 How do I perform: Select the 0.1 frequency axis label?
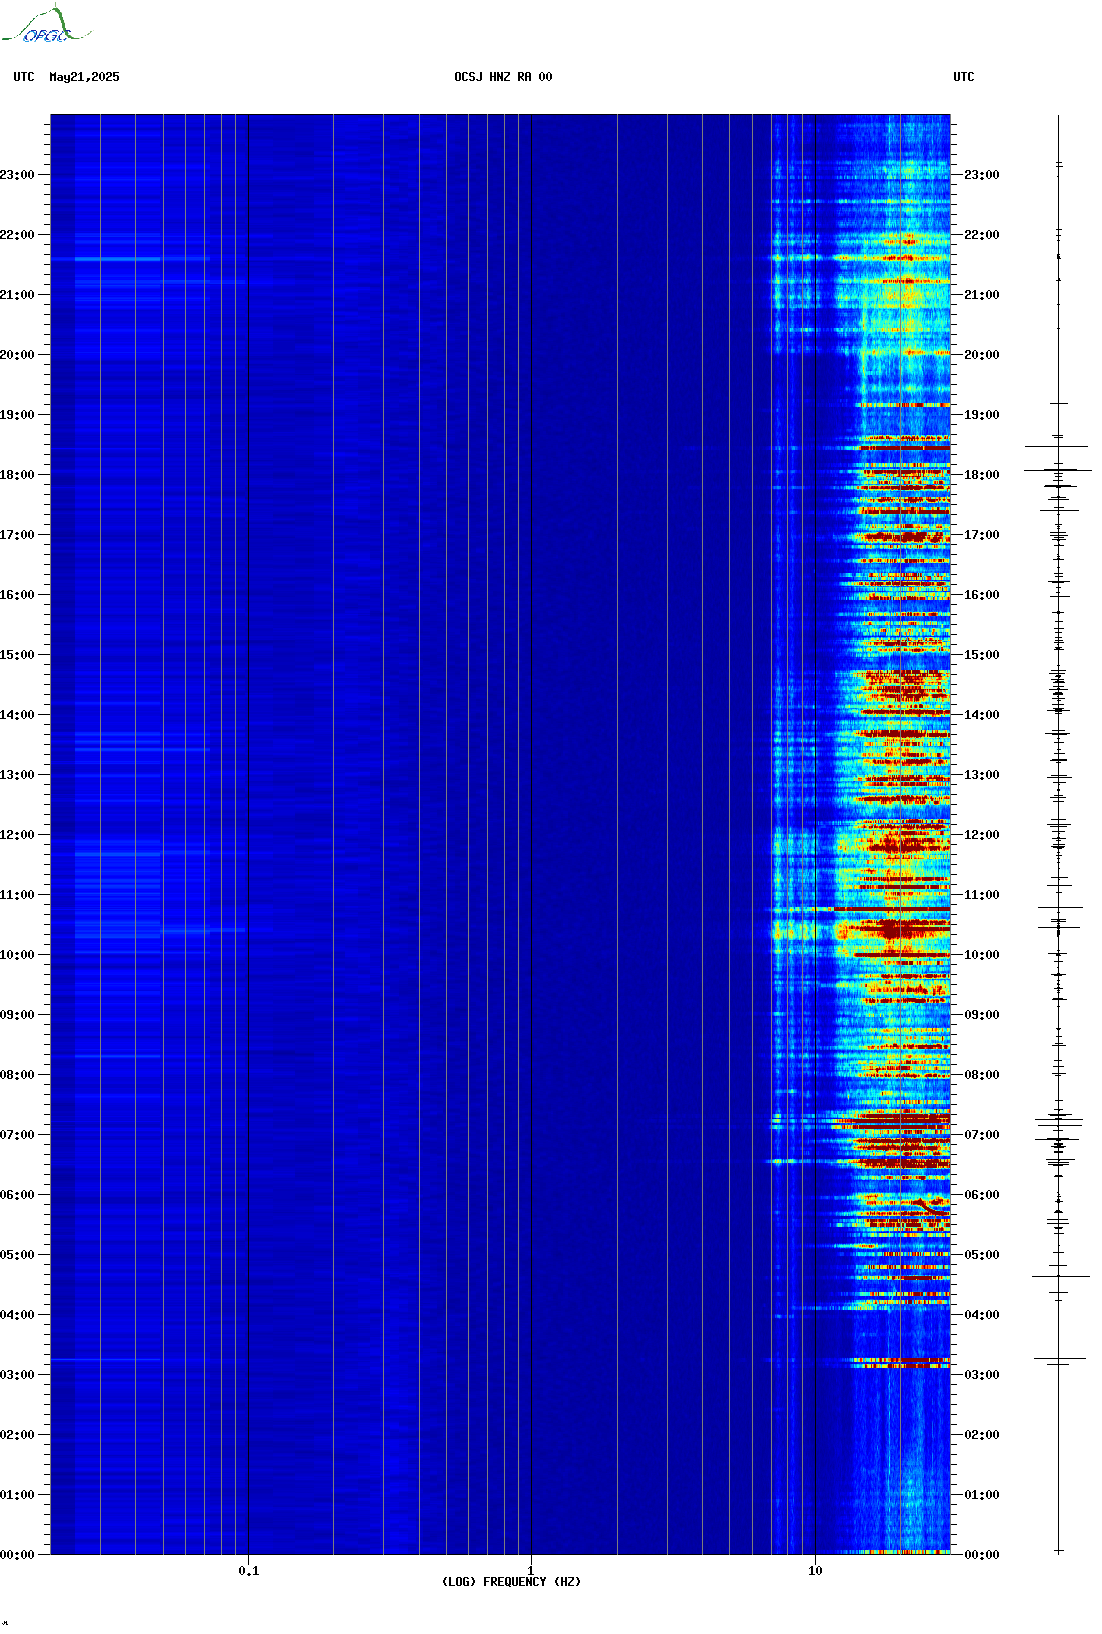click(249, 1571)
